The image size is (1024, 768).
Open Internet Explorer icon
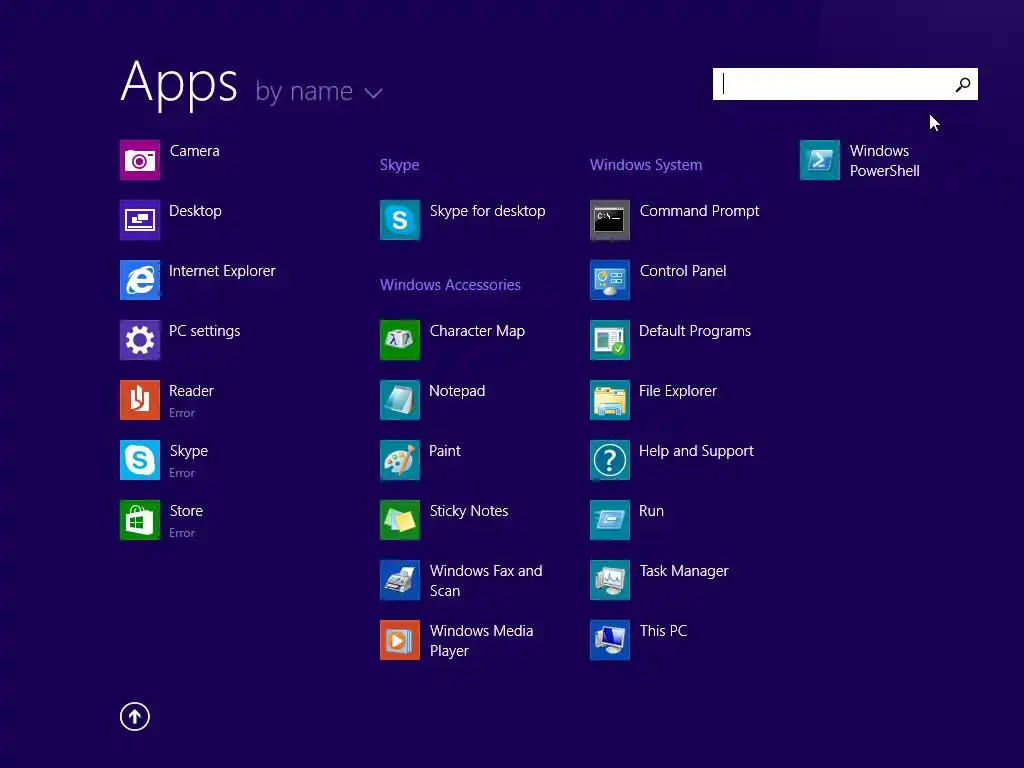click(140, 280)
